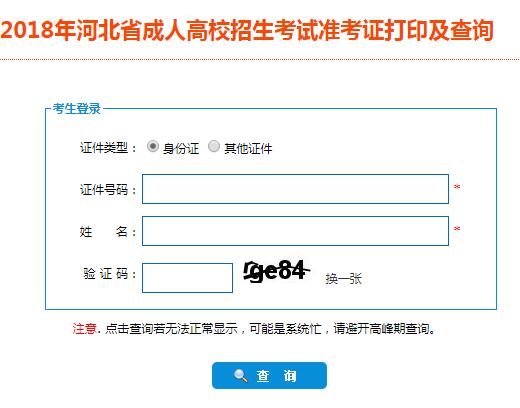Viewport: 520px width, 408px height.
Task: Click the 2018年河北省成人高校招生 page heading
Action: click(247, 30)
